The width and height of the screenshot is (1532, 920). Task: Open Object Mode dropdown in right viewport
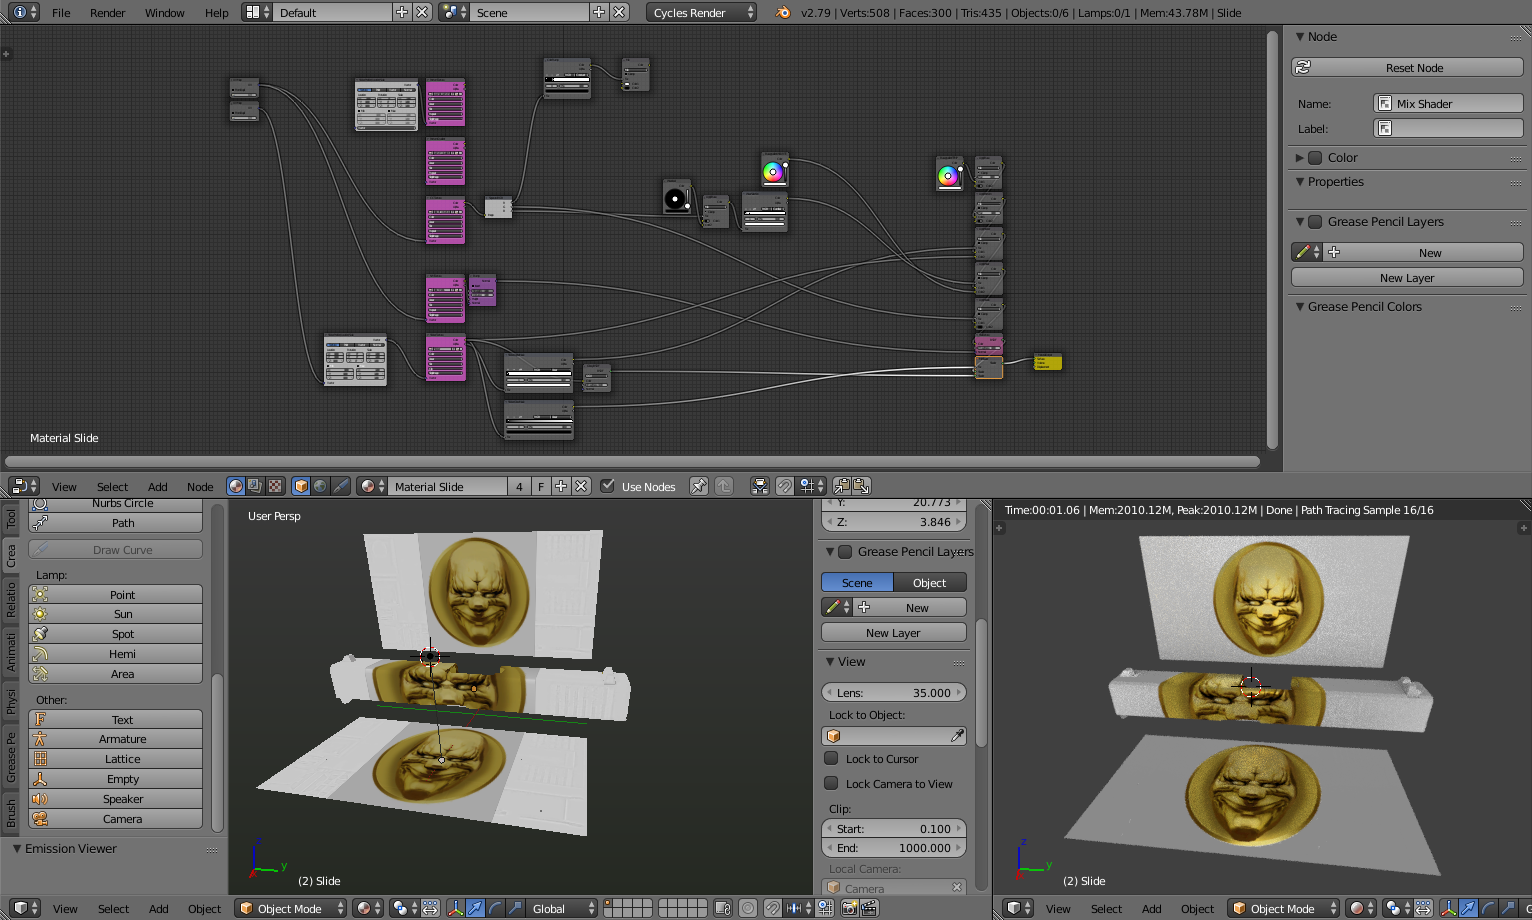[1284, 908]
